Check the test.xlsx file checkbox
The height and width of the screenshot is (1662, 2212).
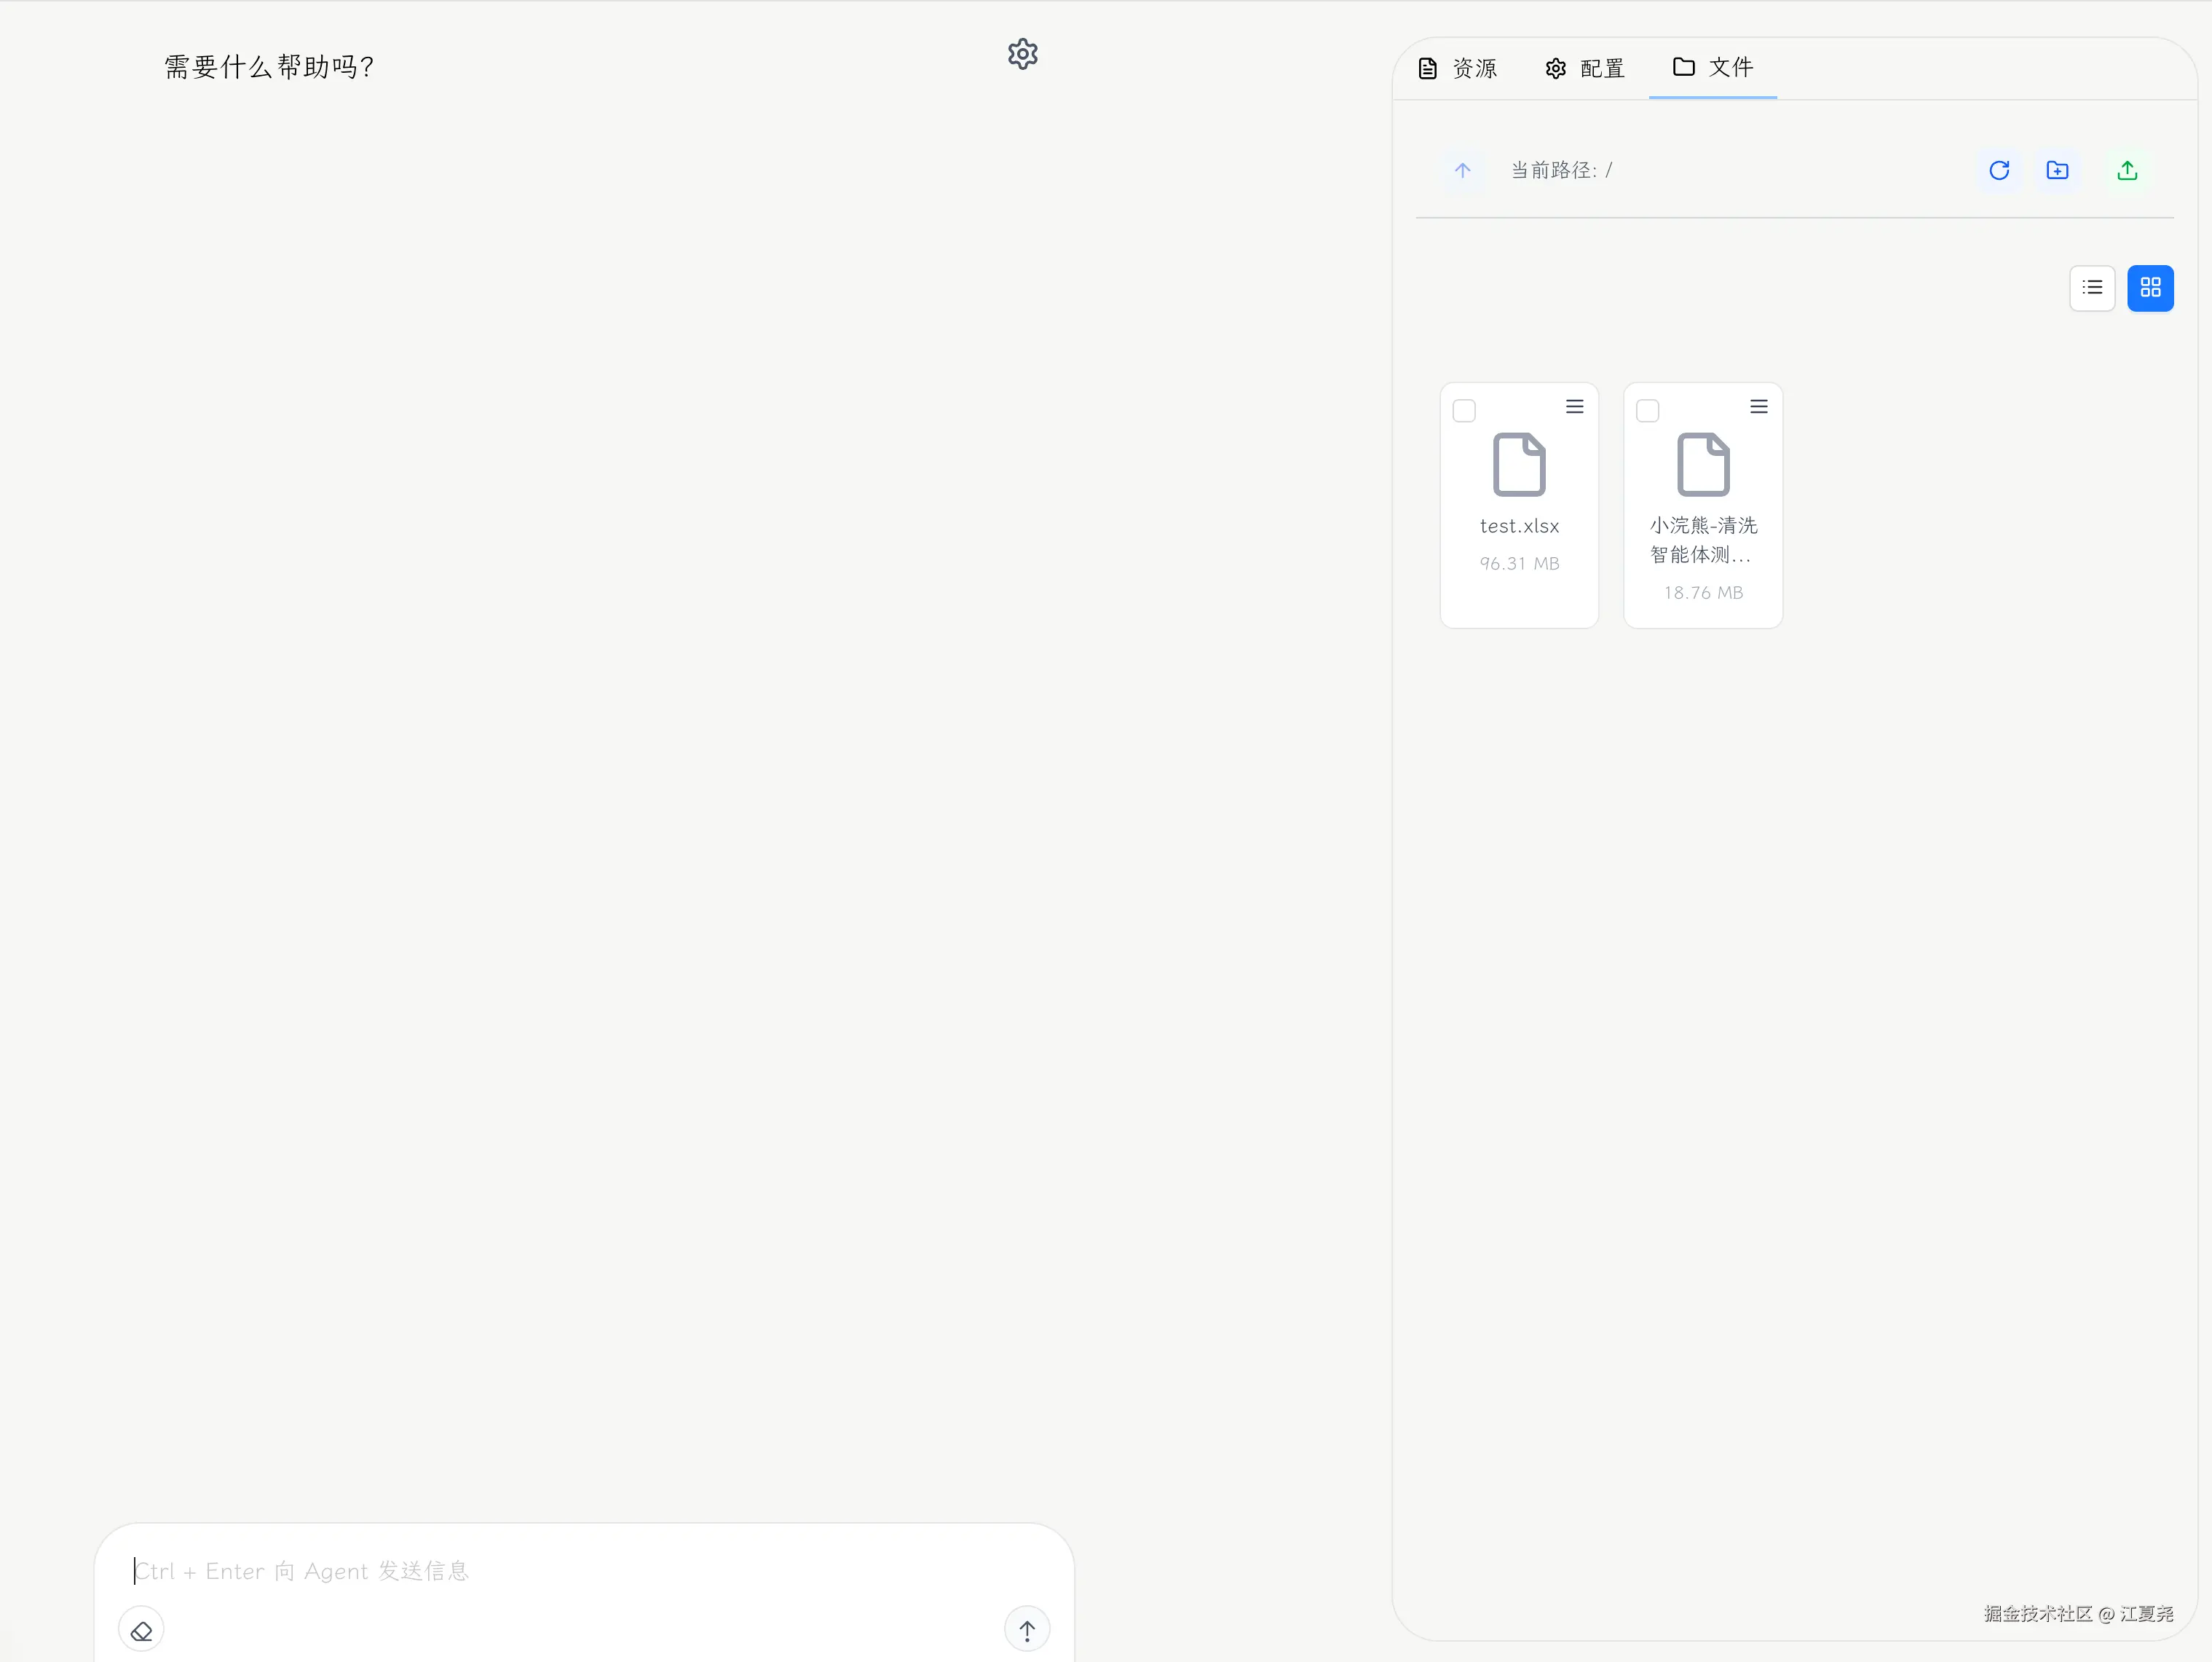(1464, 411)
